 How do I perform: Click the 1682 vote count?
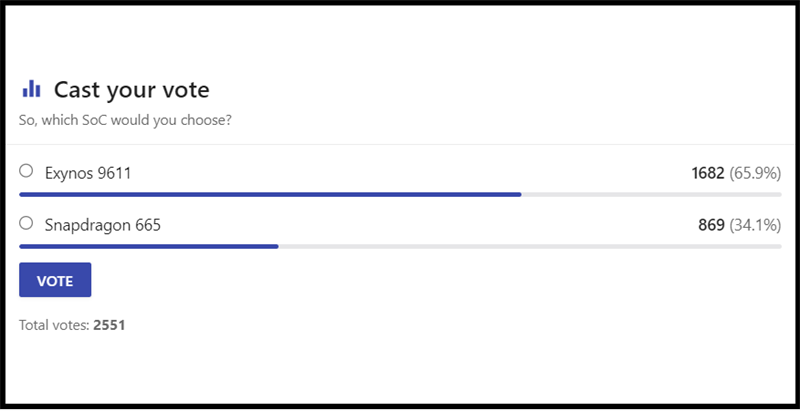tap(707, 173)
